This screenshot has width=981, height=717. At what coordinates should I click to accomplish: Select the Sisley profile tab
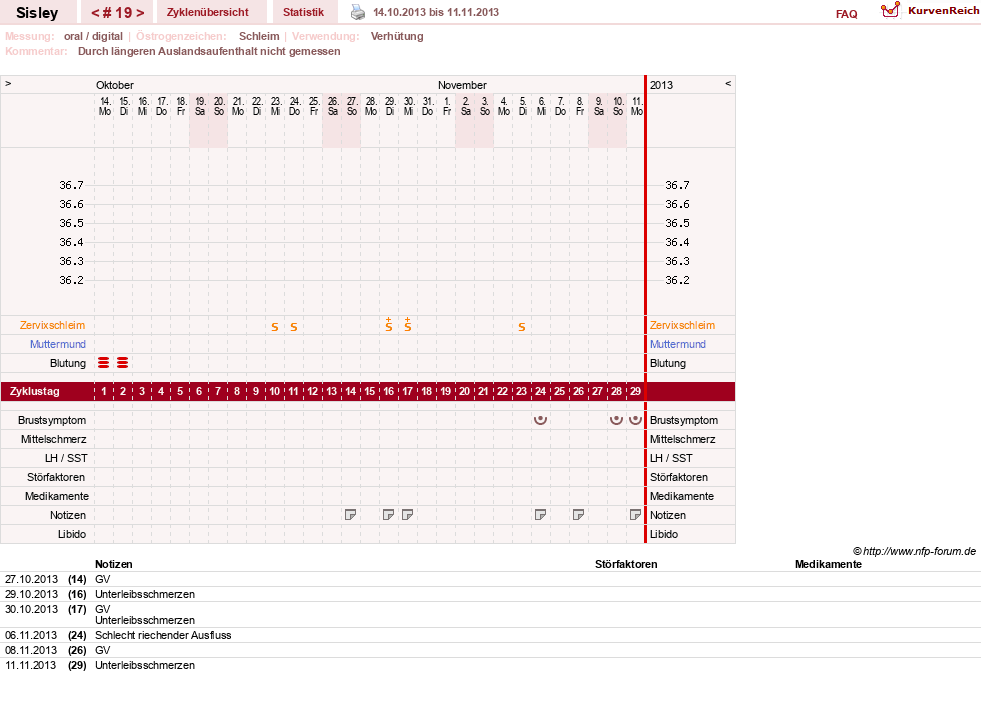tap(37, 13)
